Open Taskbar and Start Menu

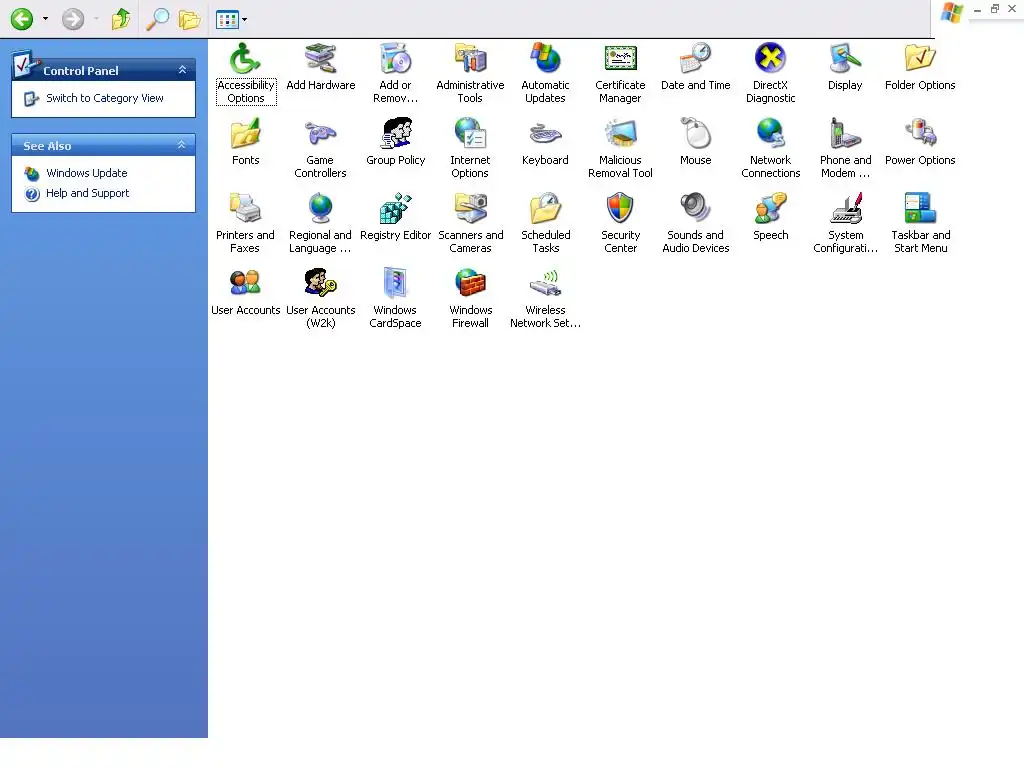[920, 223]
